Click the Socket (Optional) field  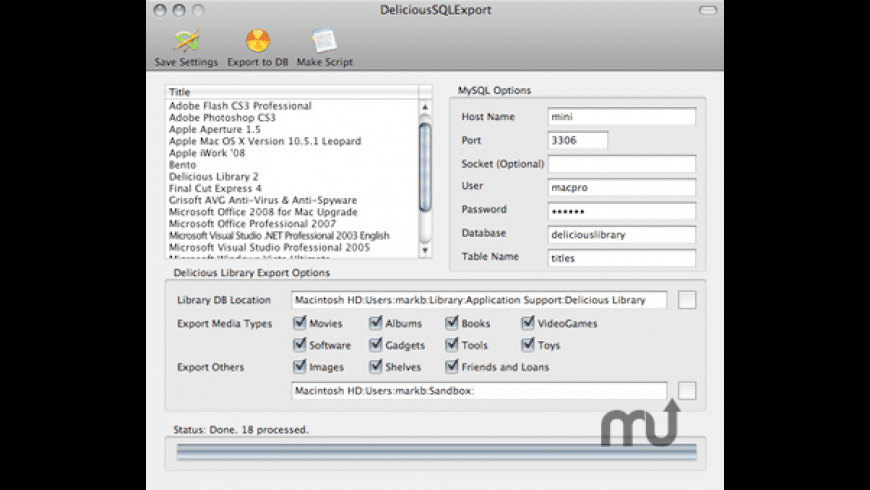click(x=621, y=164)
